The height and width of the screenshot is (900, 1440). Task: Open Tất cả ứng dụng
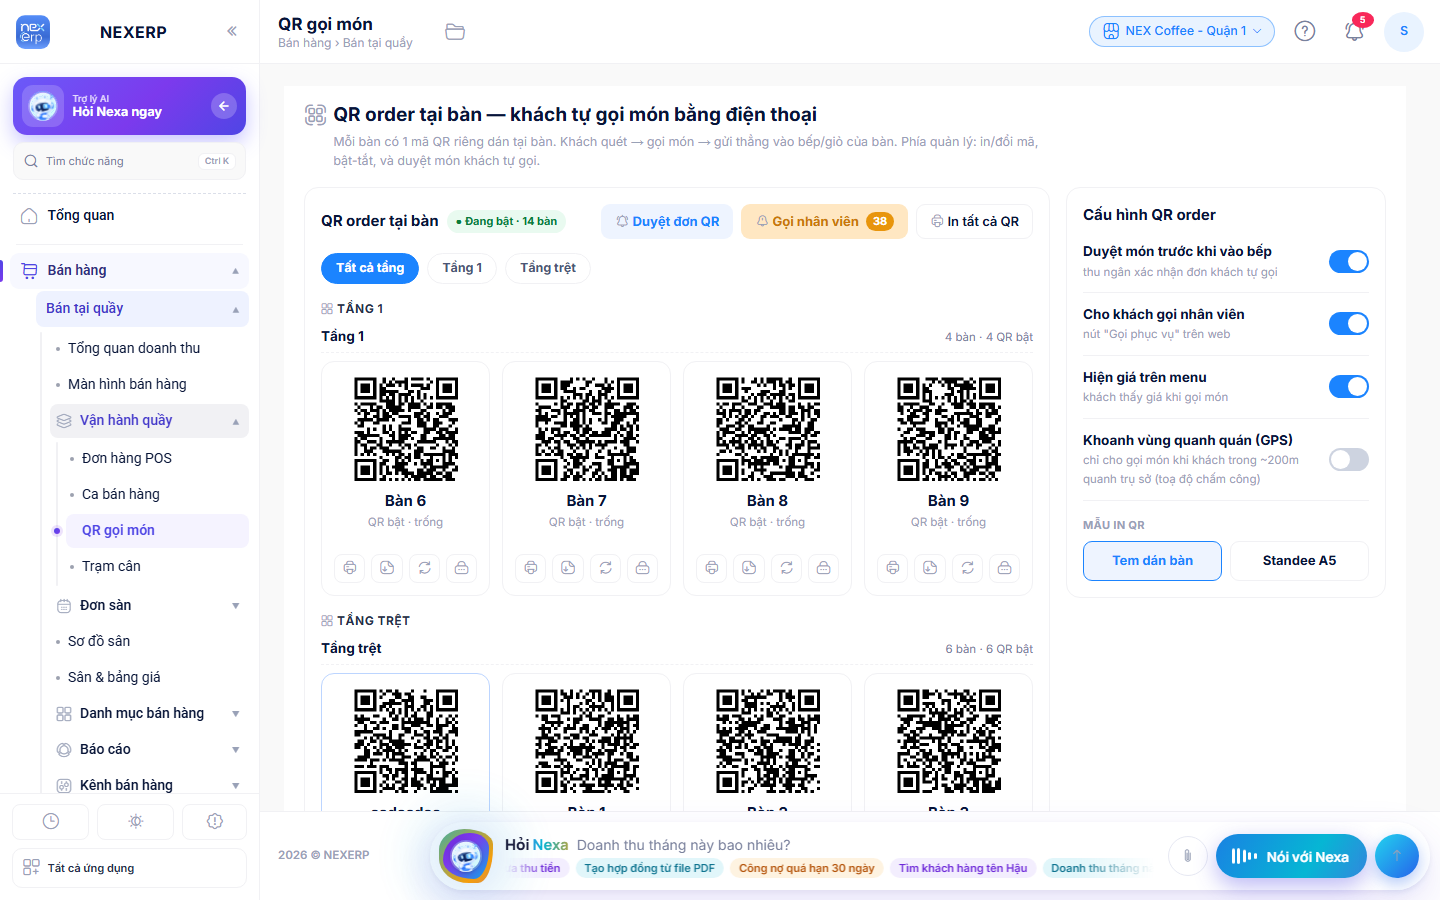[x=130, y=868]
